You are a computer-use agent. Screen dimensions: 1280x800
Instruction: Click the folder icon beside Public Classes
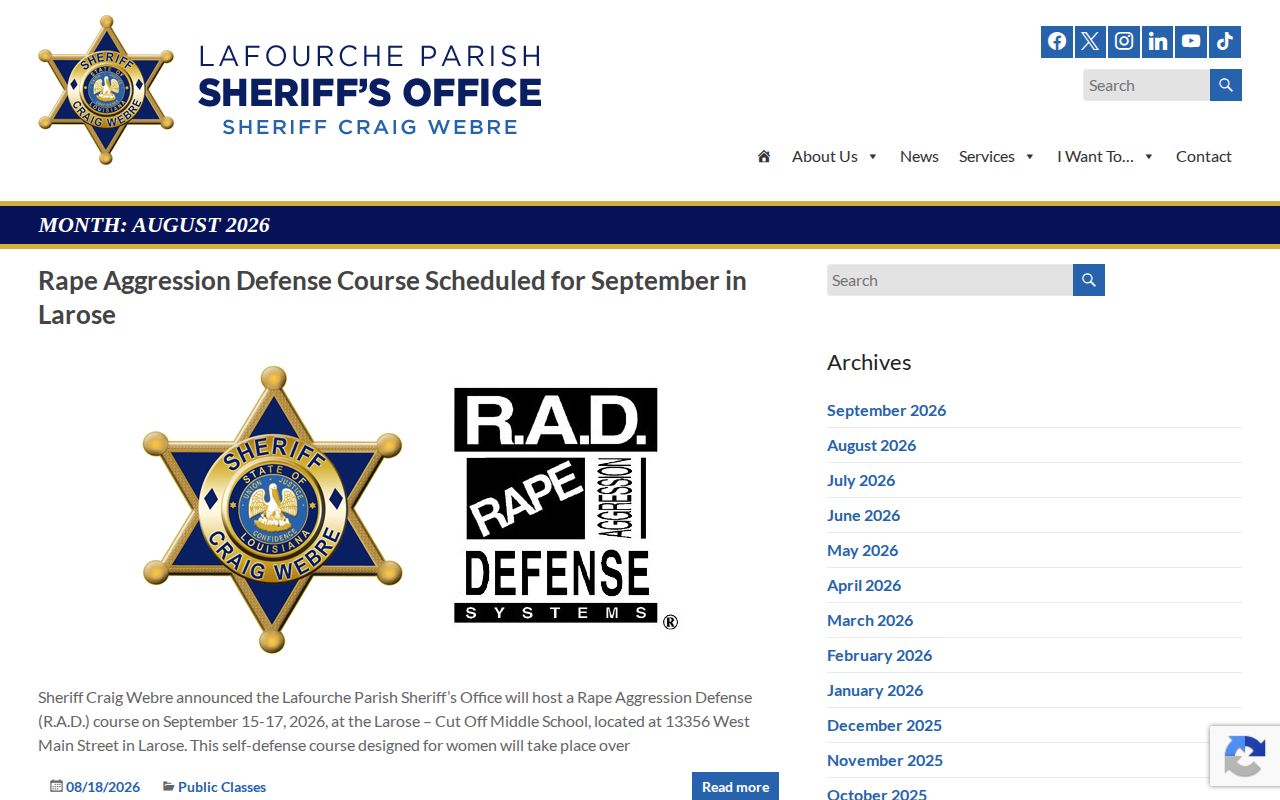point(169,786)
